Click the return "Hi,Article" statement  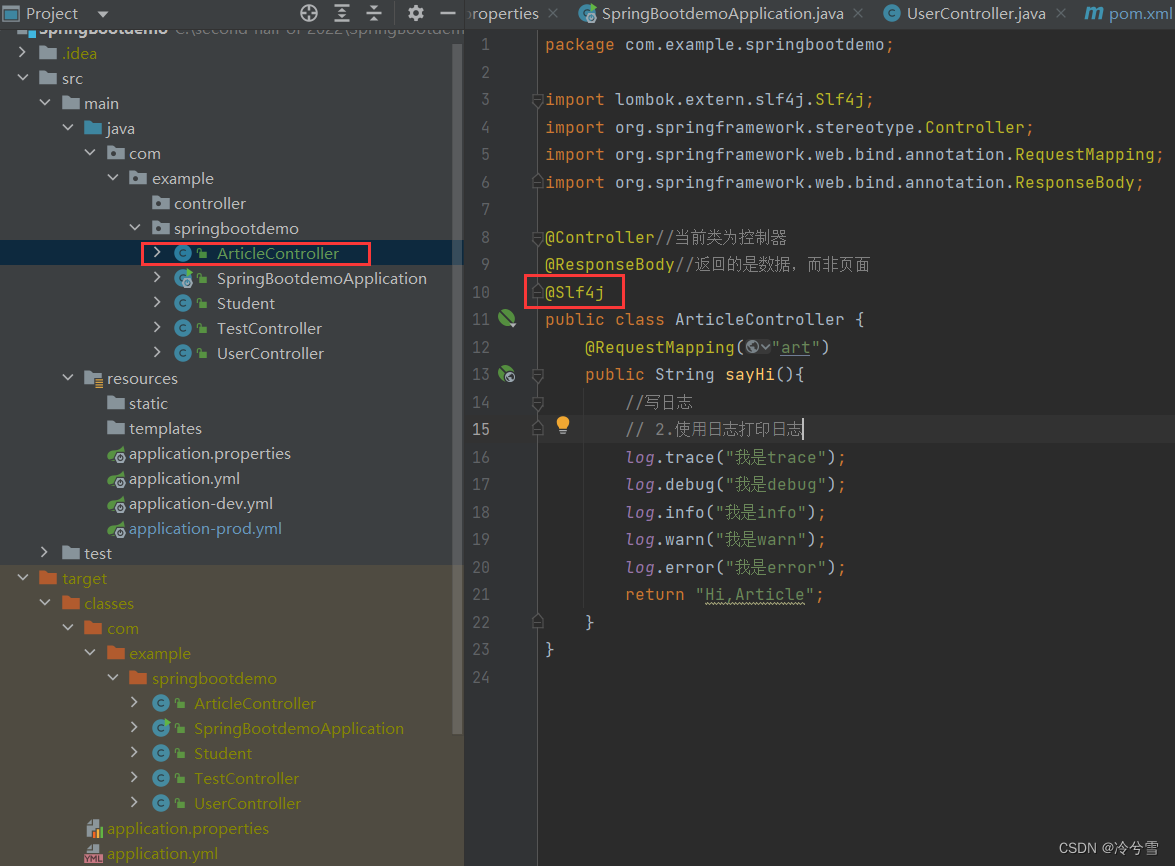click(x=725, y=594)
